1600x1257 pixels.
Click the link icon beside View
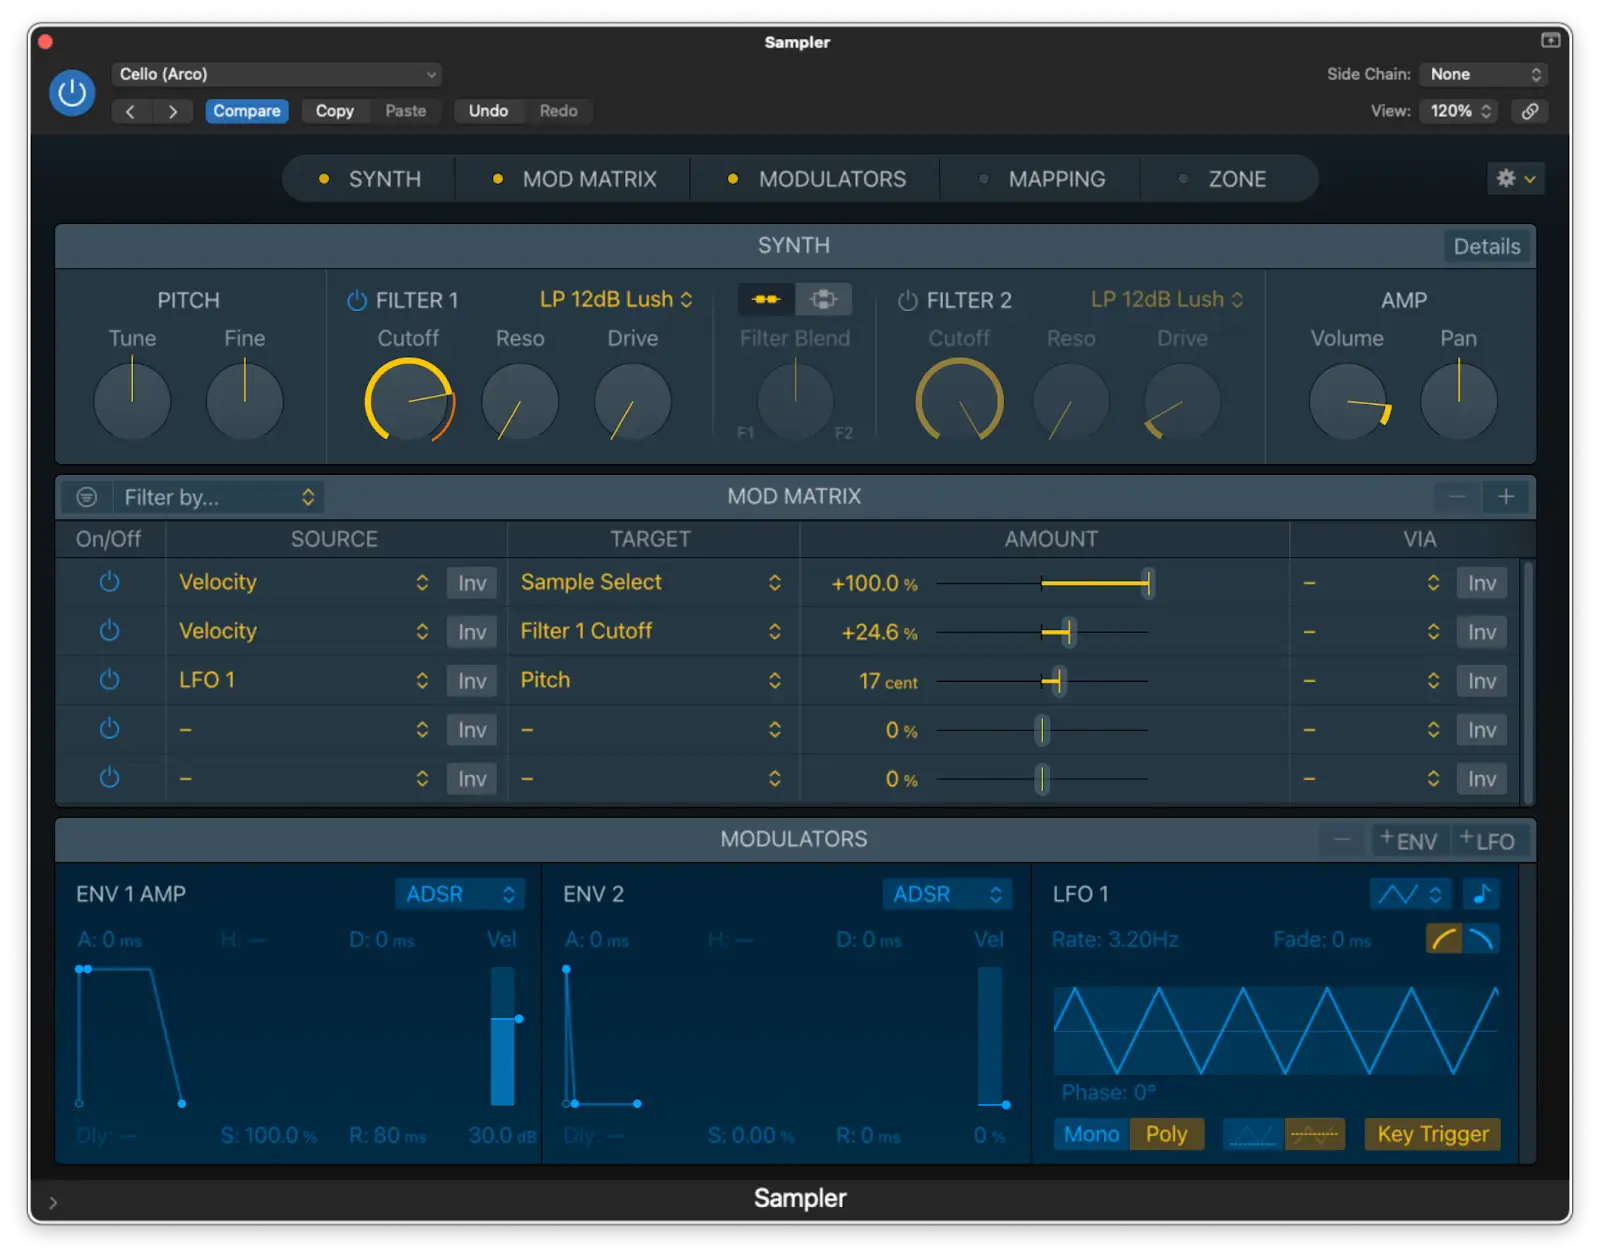pos(1529,111)
